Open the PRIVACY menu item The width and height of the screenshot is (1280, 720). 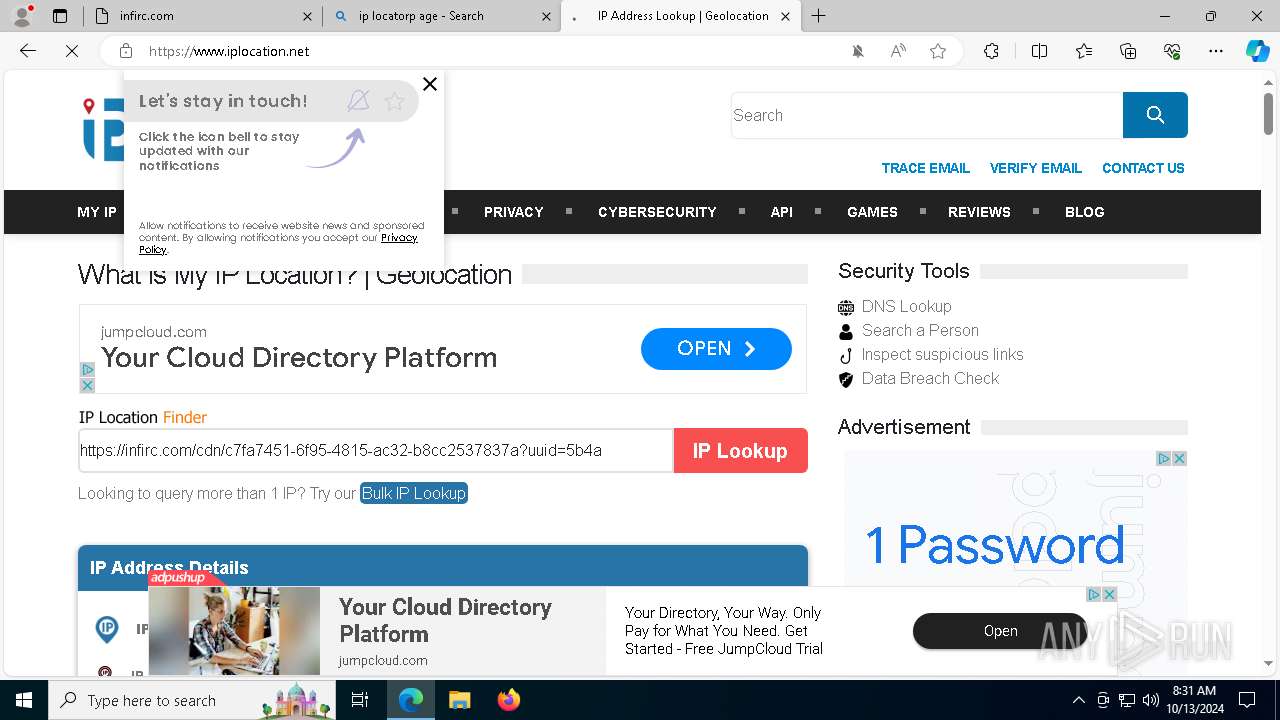pyautogui.click(x=514, y=212)
